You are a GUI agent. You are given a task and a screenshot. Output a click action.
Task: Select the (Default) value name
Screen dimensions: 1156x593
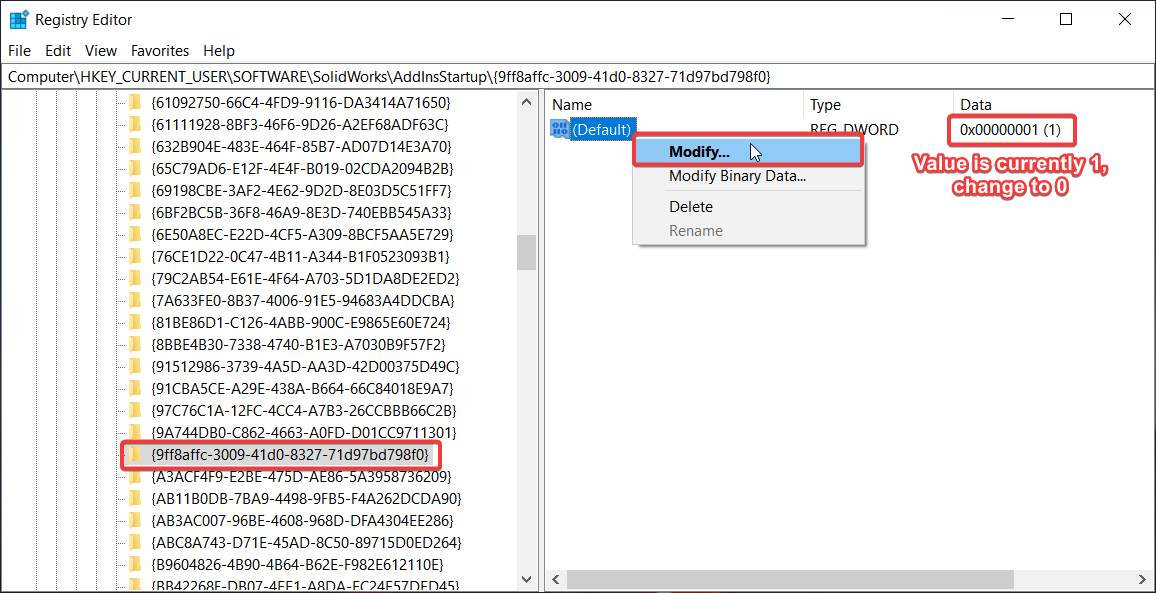pyautogui.click(x=602, y=128)
